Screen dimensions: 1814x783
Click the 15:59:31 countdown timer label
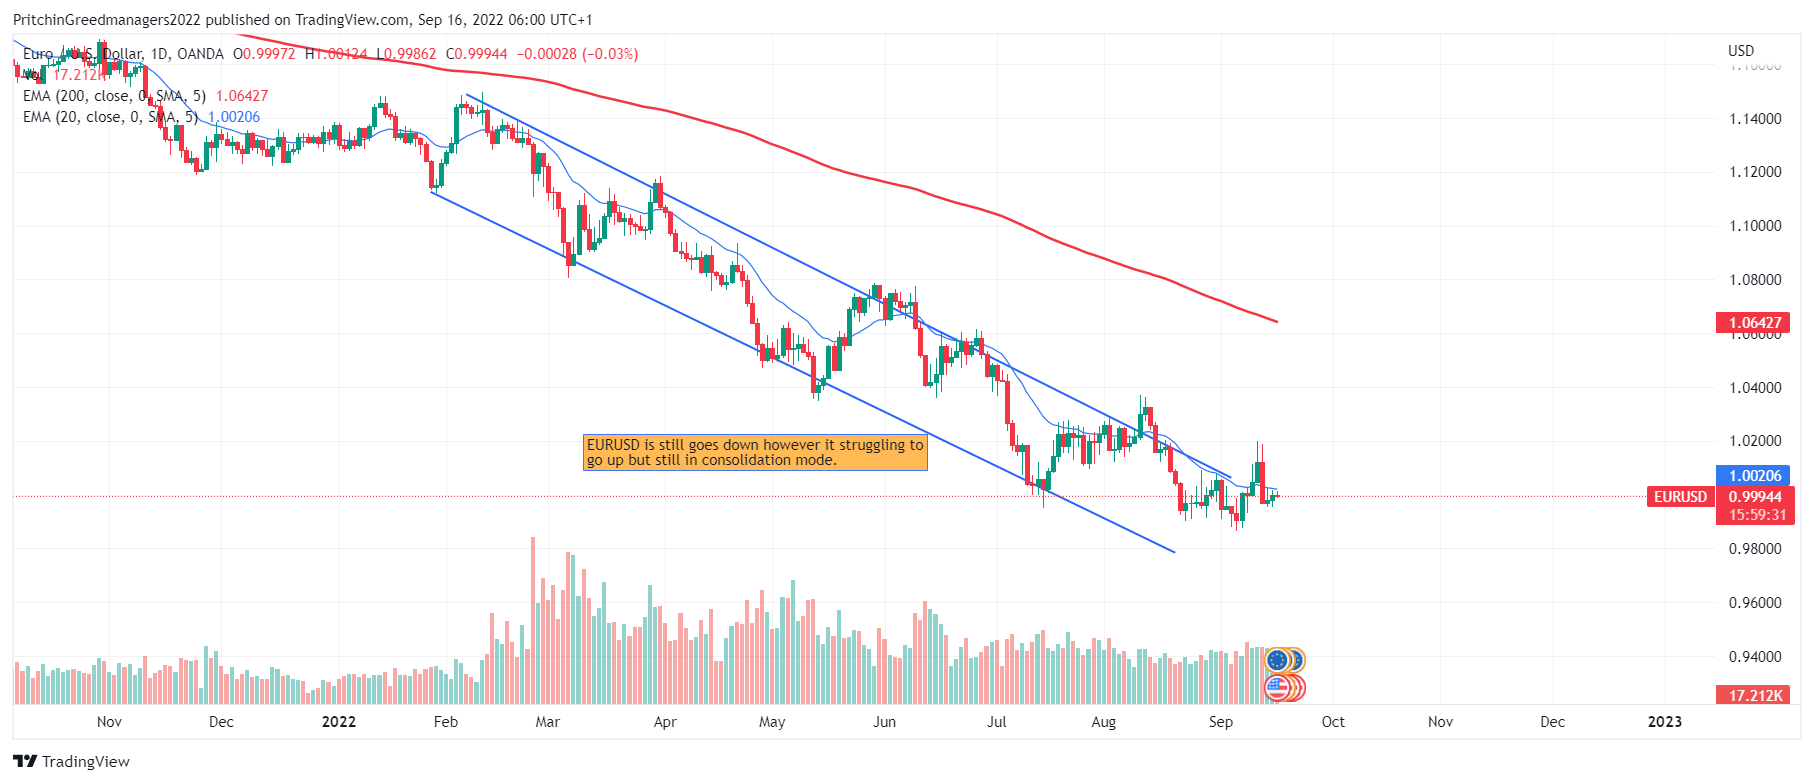click(x=1755, y=515)
